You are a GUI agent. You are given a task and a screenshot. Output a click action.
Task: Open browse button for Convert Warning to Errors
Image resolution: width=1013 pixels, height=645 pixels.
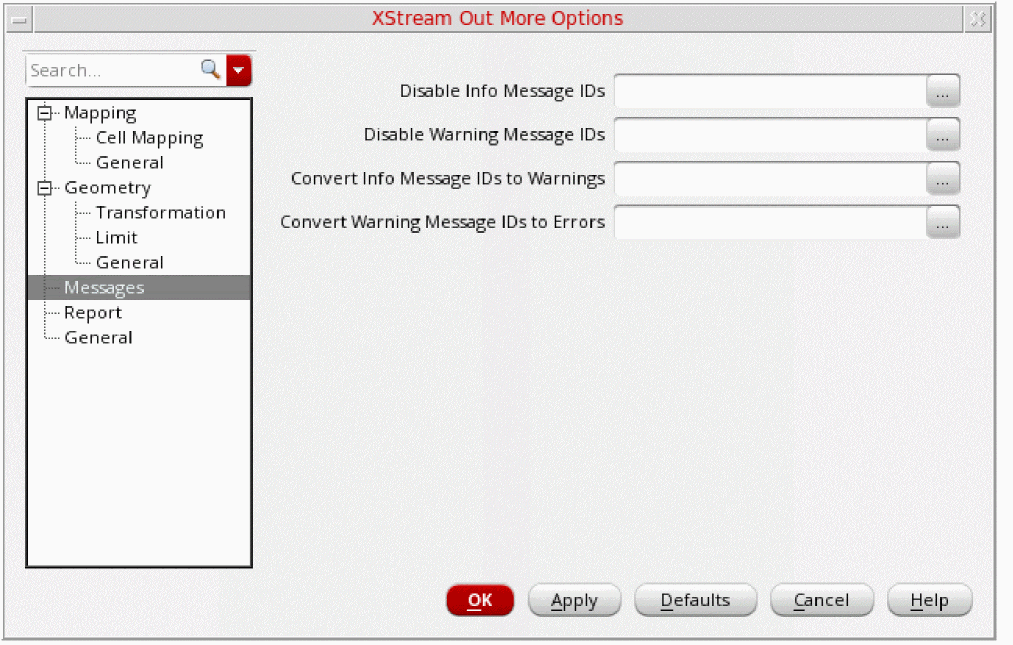(943, 222)
